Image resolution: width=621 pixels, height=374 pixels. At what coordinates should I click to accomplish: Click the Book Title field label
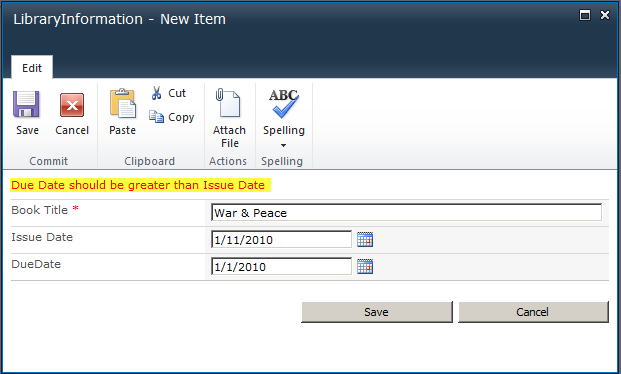point(40,210)
